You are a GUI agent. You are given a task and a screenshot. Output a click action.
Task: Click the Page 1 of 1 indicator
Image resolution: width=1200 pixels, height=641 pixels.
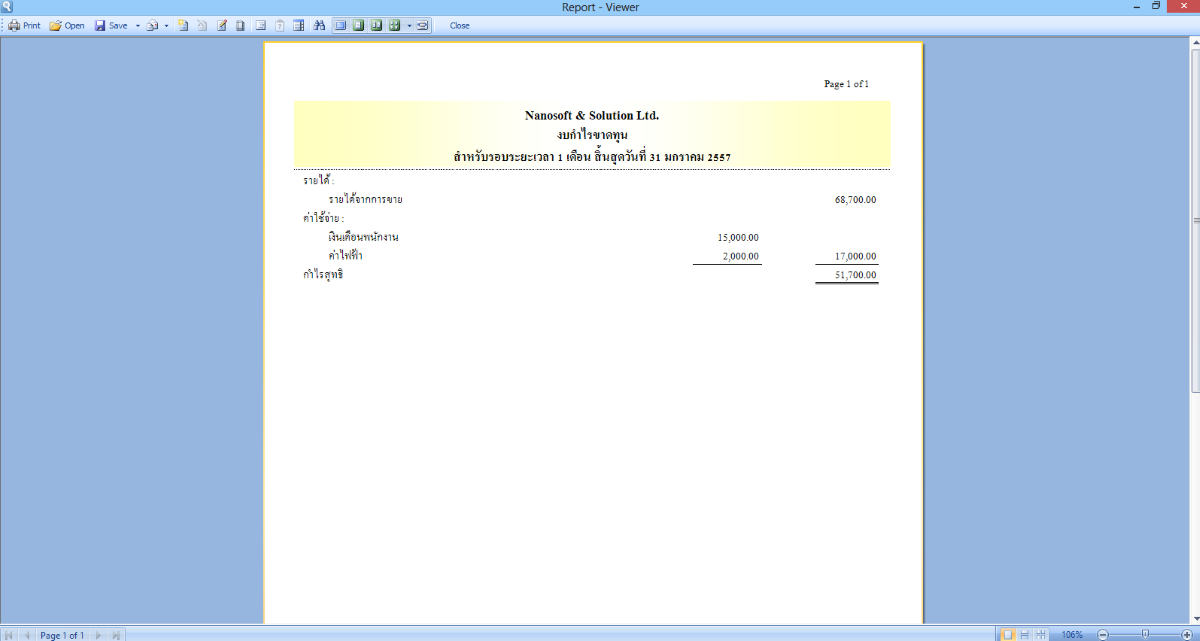pos(62,635)
